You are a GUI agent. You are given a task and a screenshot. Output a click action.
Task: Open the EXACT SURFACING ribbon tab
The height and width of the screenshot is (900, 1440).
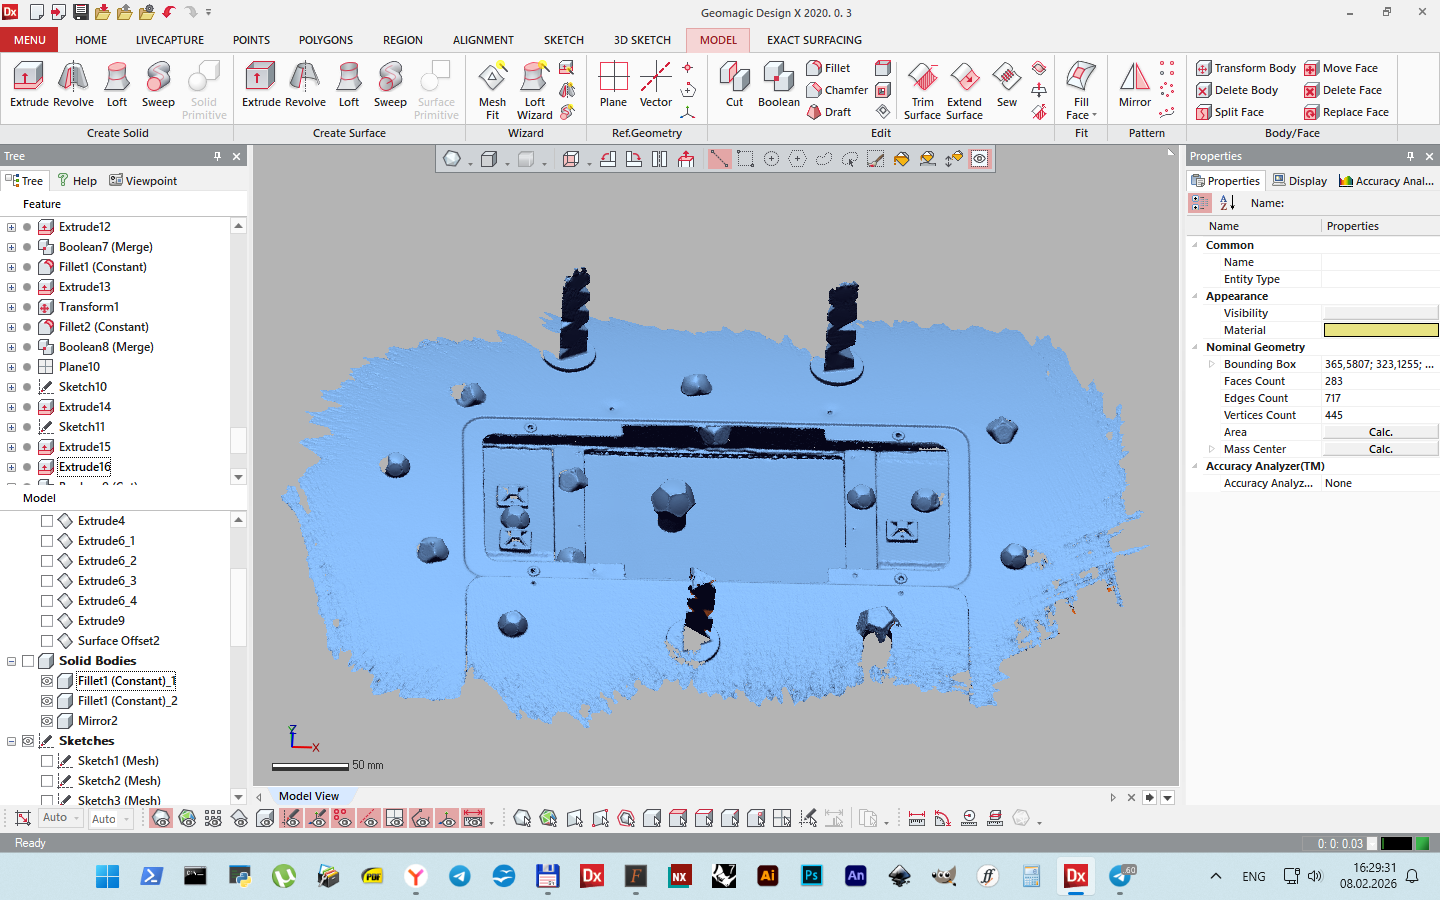(814, 40)
